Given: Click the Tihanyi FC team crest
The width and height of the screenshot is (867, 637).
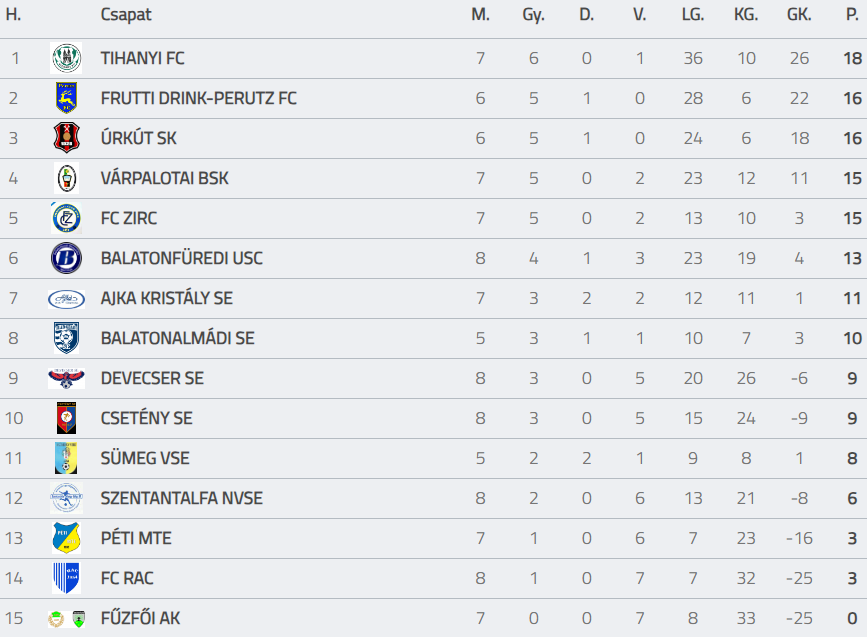Looking at the screenshot, I should click(66, 58).
